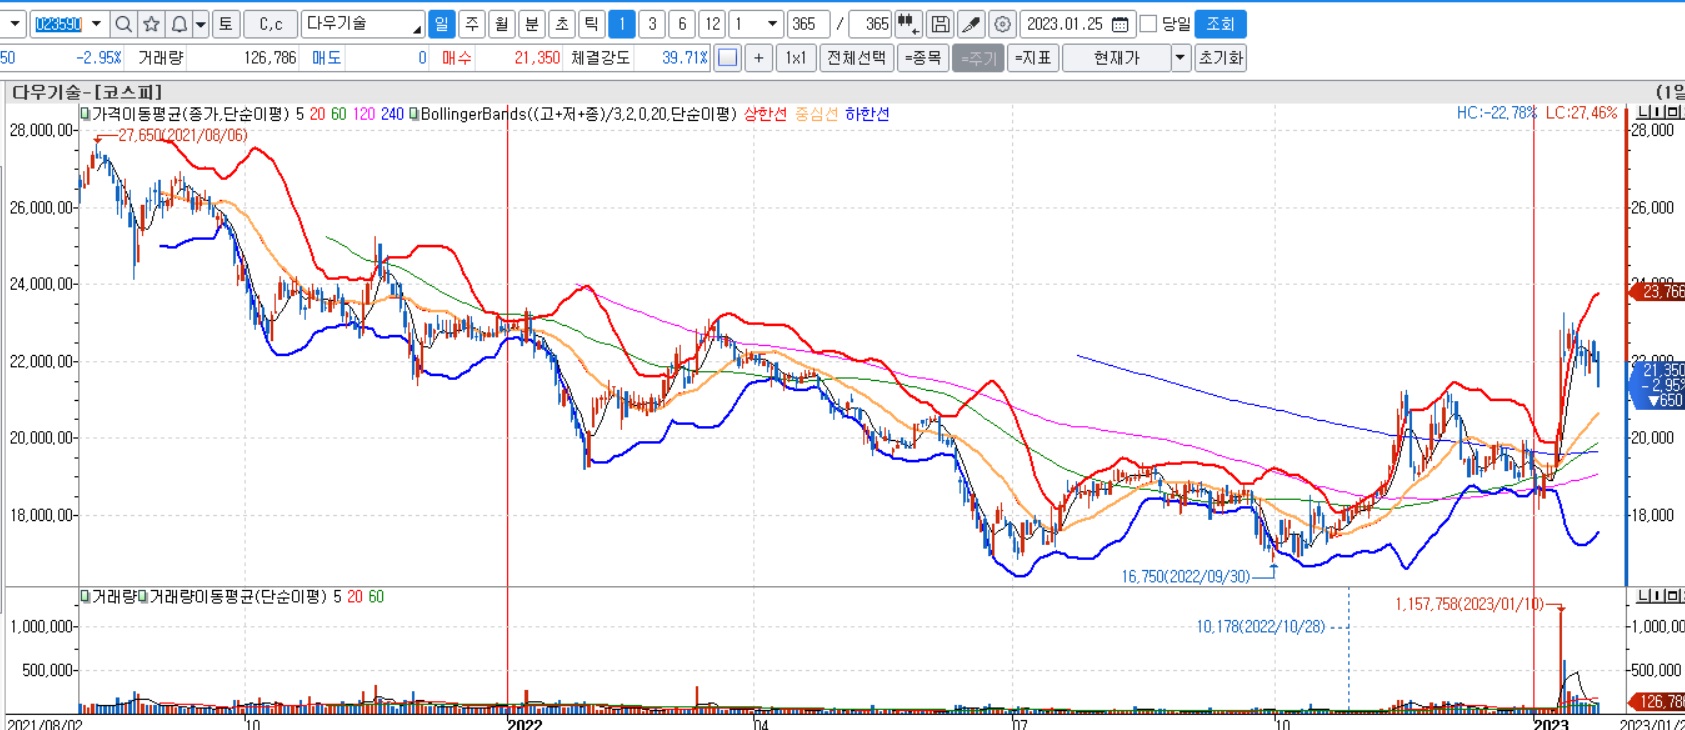Open the 다우기술 stock name selector

coord(364,24)
